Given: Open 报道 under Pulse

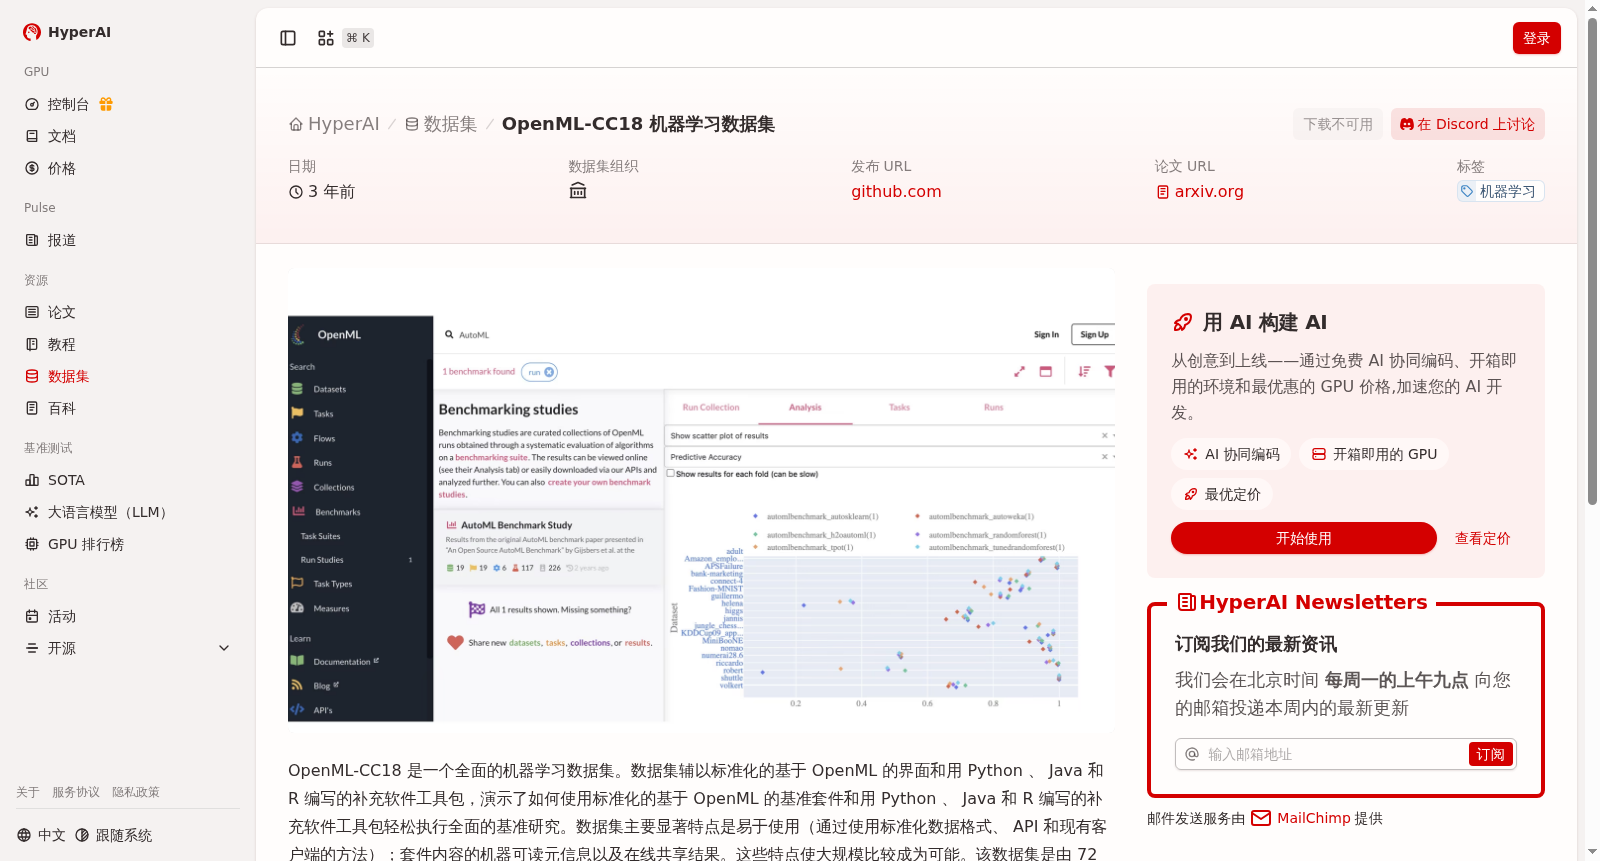Looking at the screenshot, I should (x=62, y=240).
